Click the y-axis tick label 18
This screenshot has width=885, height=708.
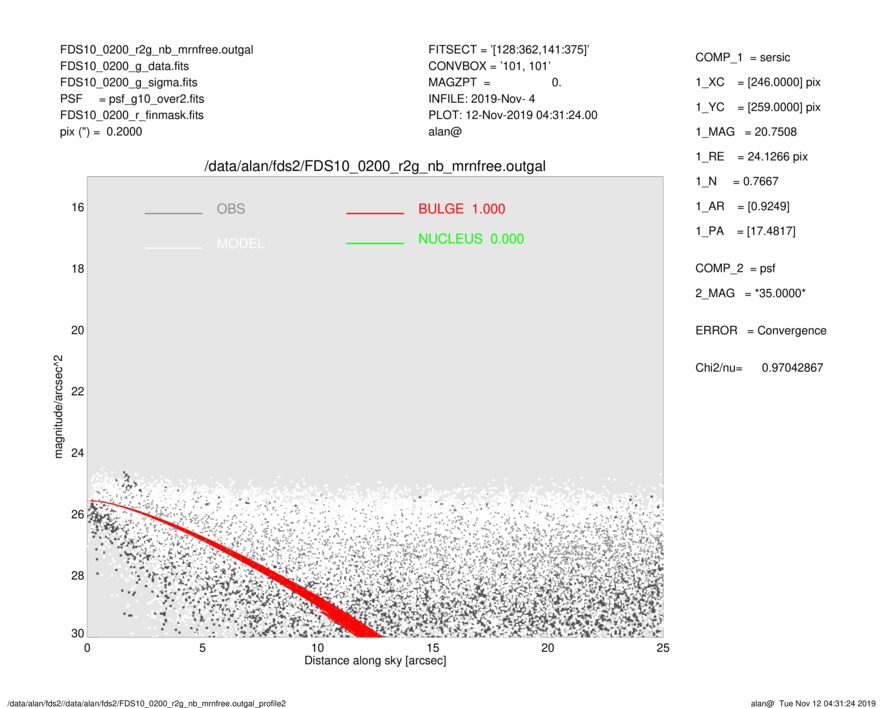(x=77, y=269)
